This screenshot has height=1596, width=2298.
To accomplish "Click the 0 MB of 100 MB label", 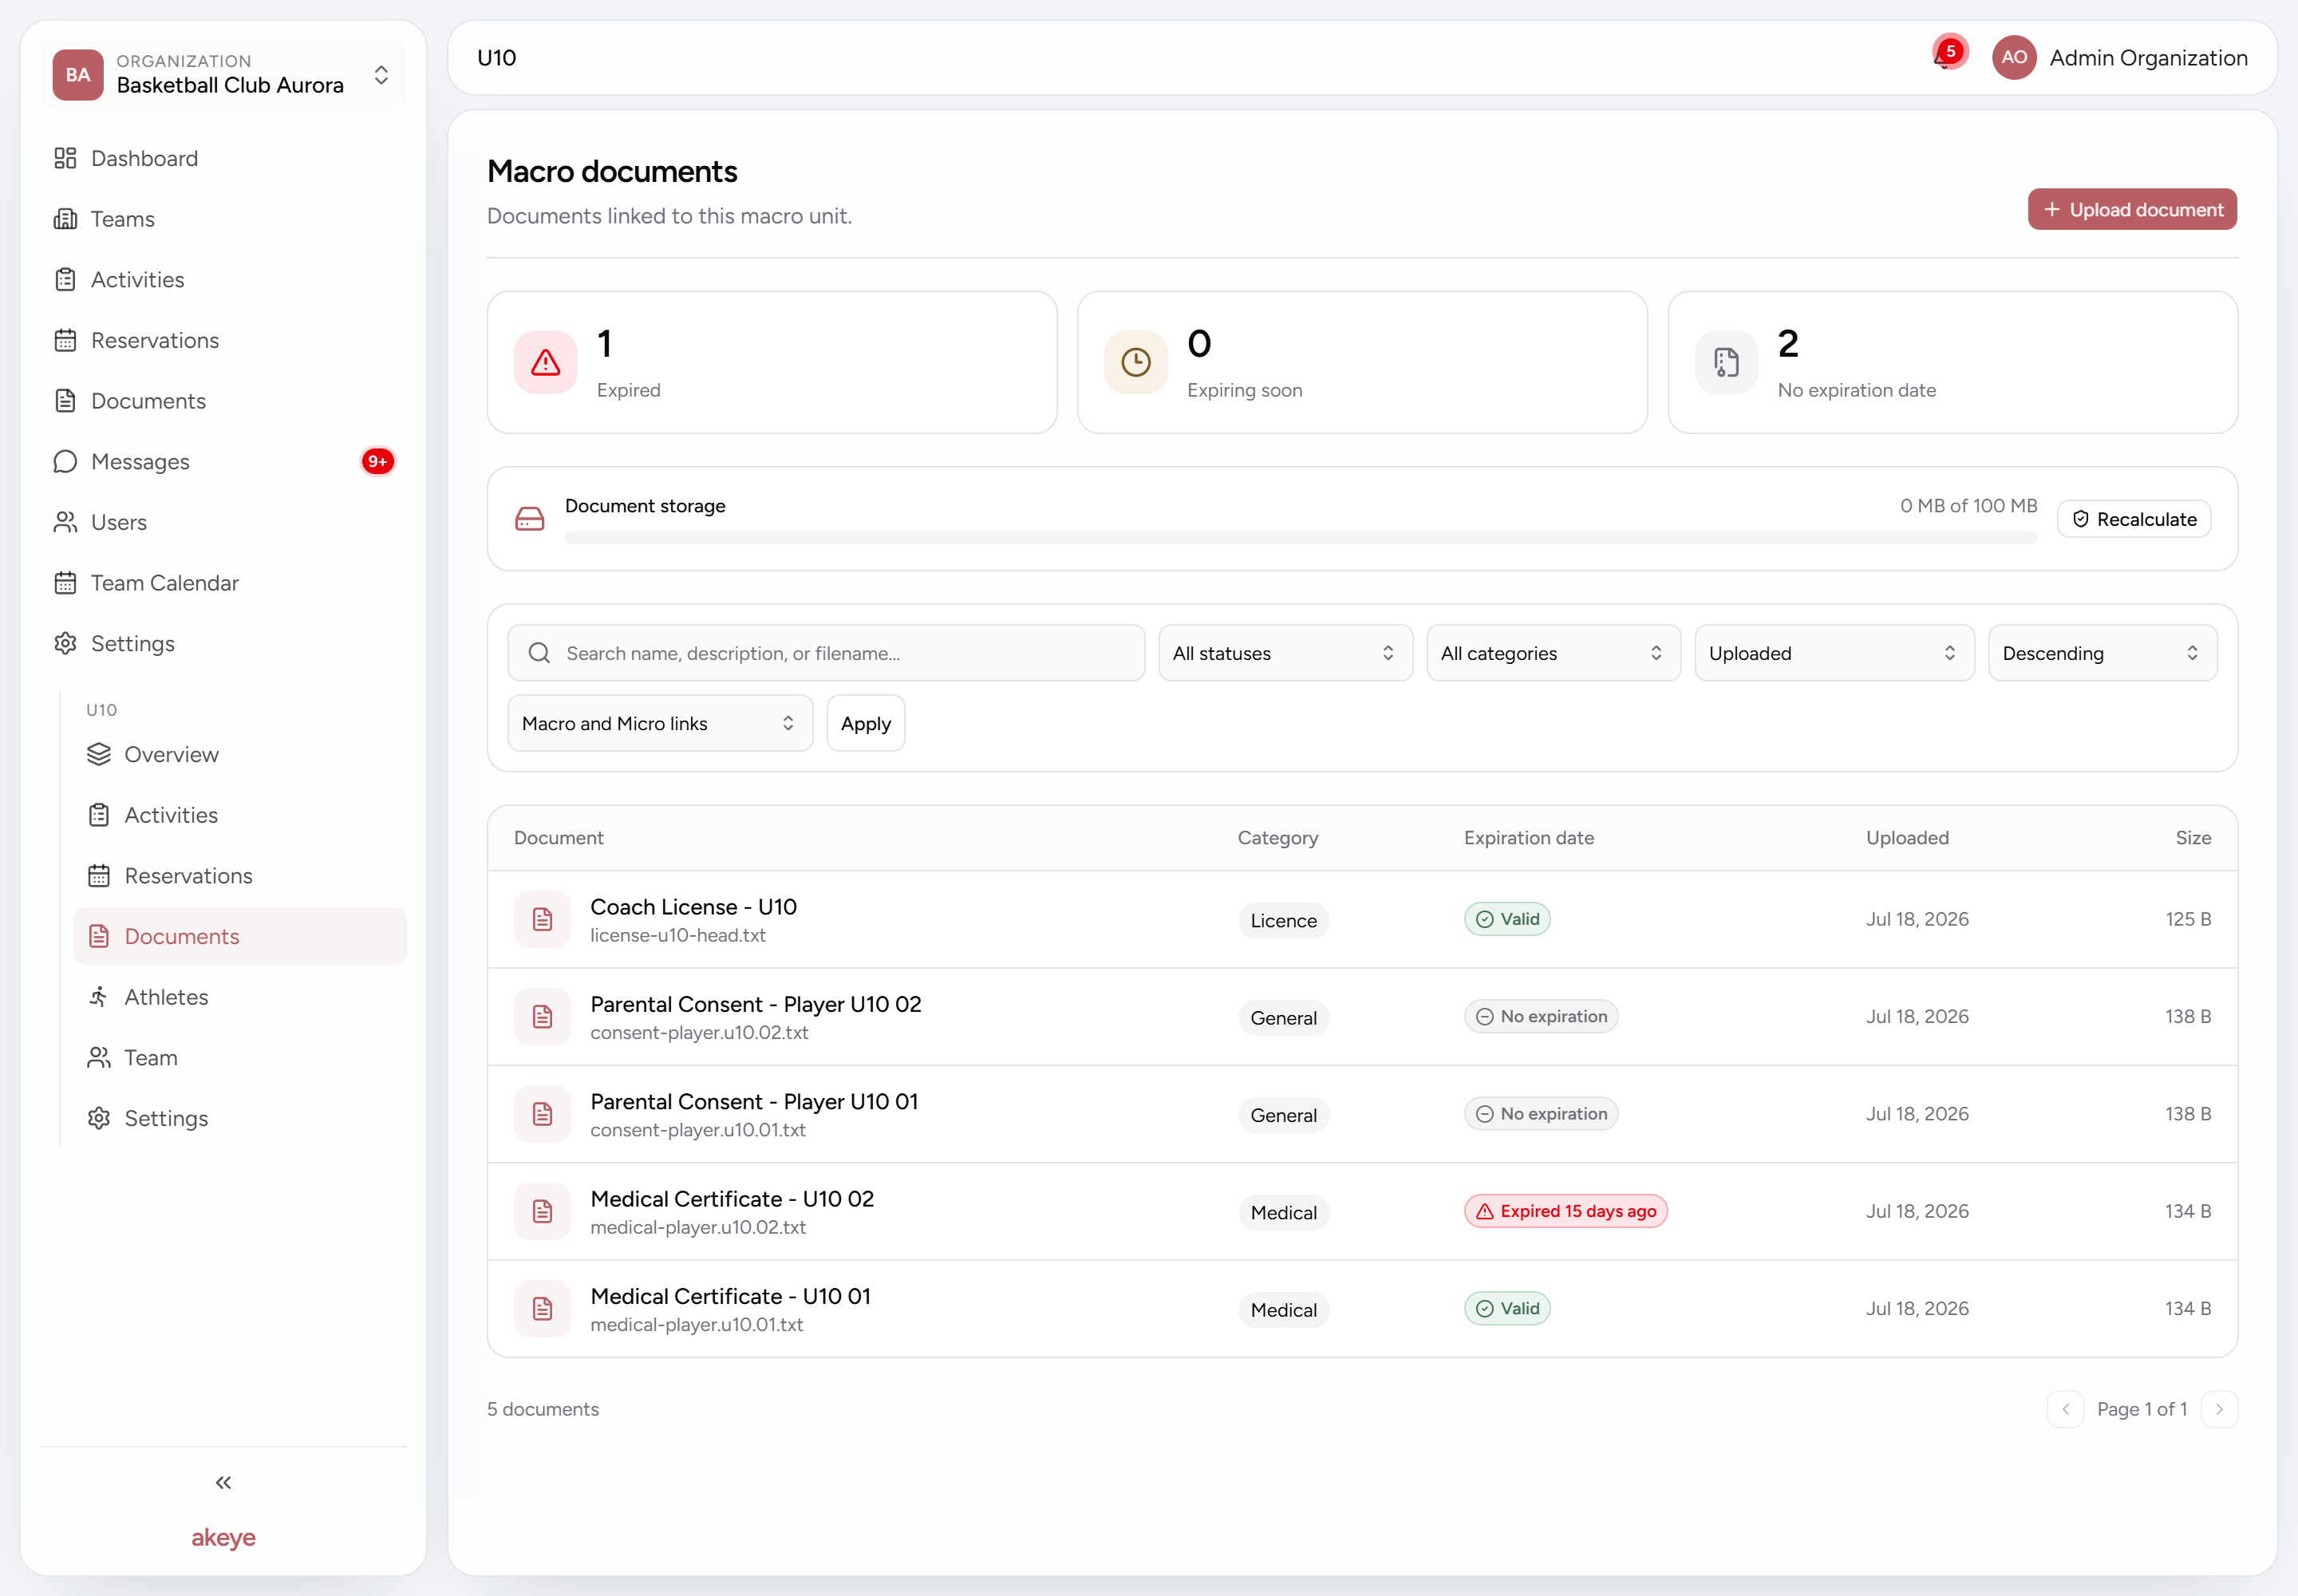I will click(x=1968, y=506).
